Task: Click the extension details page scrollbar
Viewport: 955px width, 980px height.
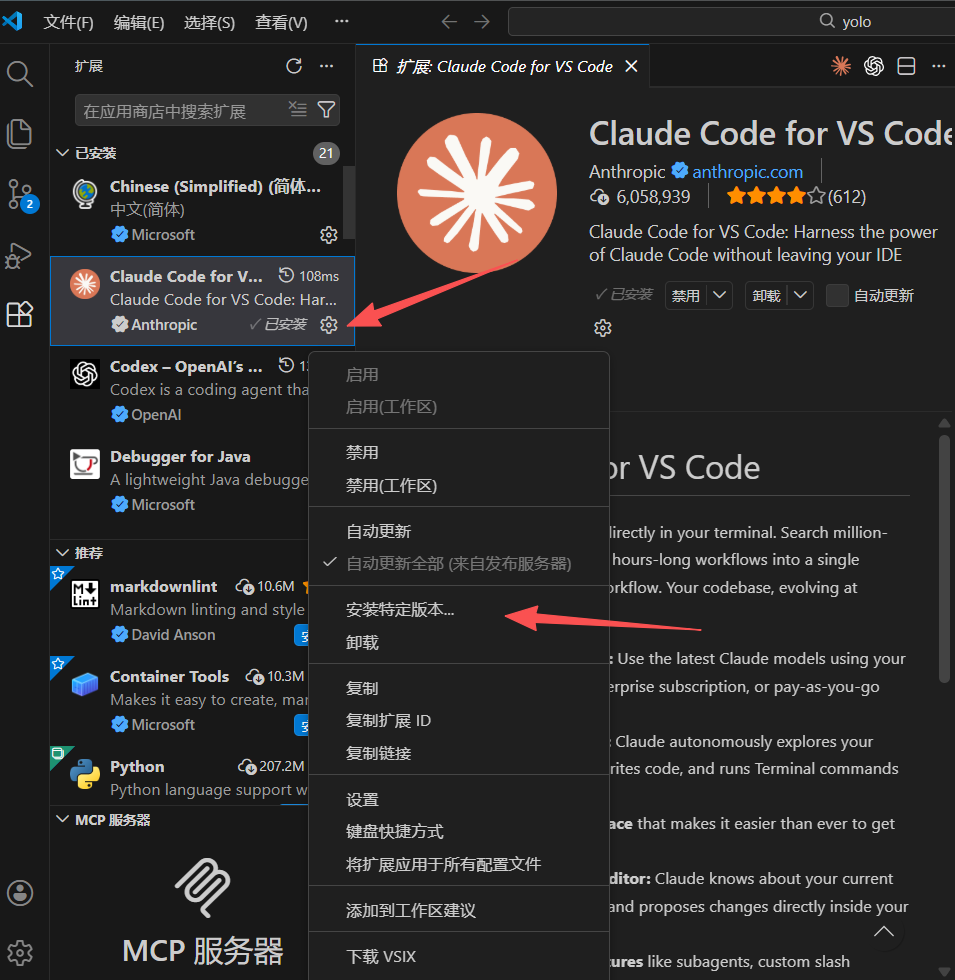Action: pyautogui.click(x=944, y=559)
